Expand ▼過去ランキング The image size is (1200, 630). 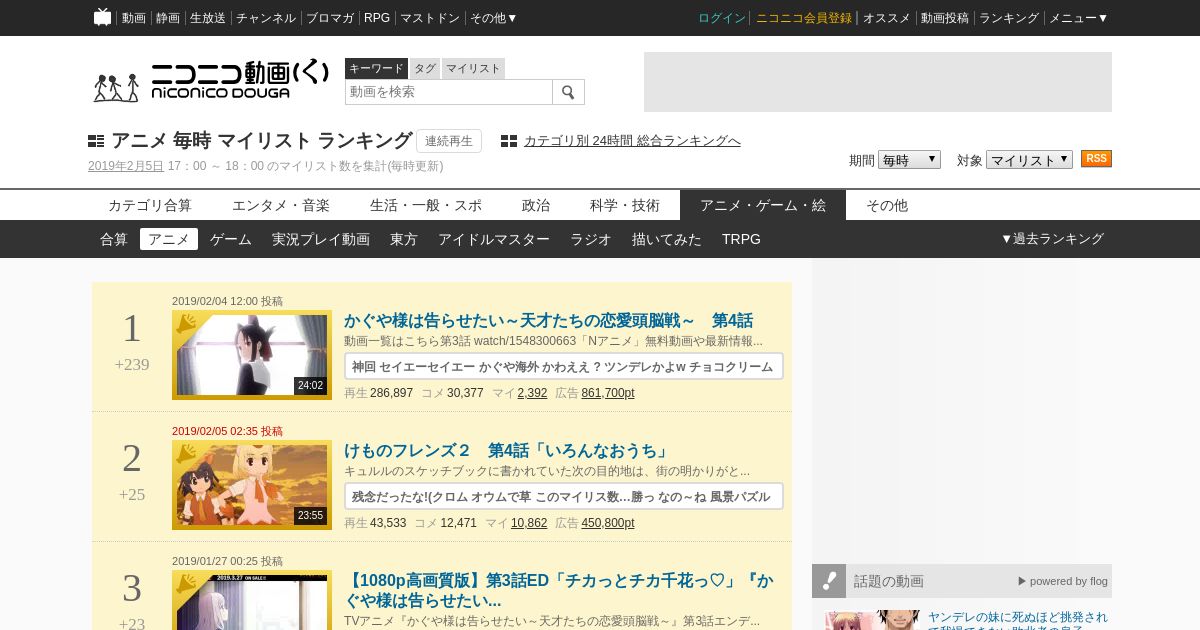(x=1052, y=239)
